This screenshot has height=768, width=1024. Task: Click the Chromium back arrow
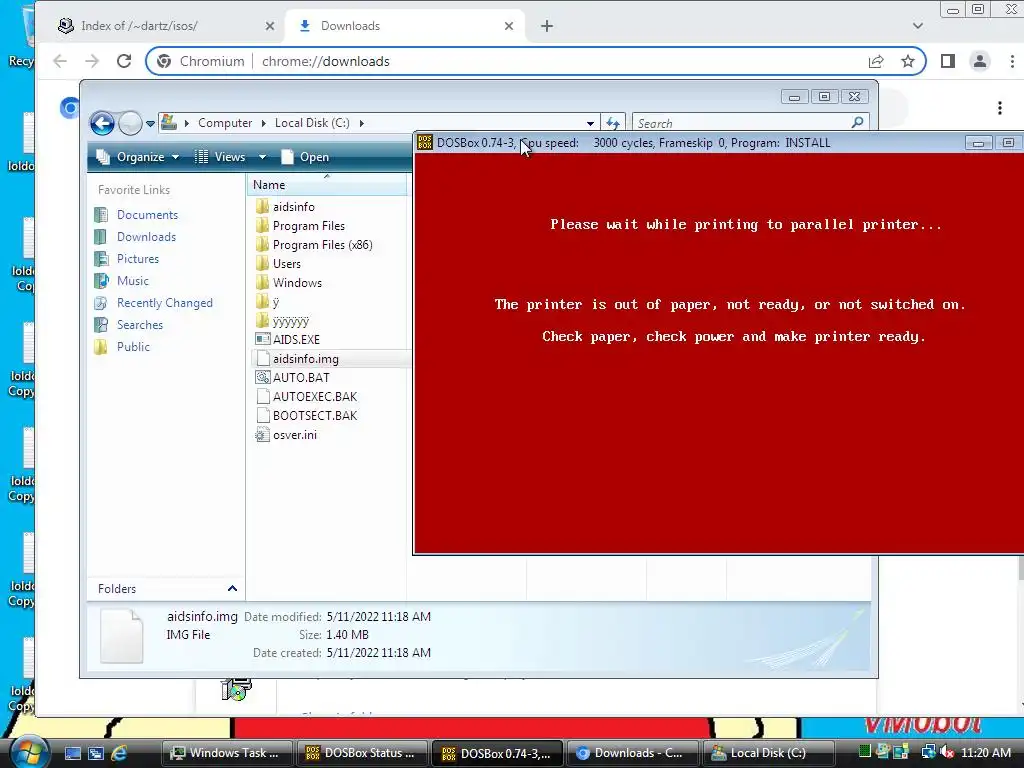pos(60,61)
